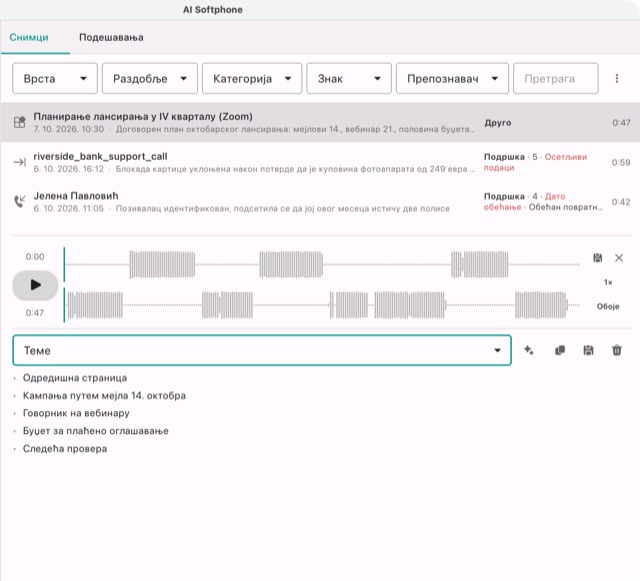Click the 0:59 duration of riverside call

(x=621, y=162)
